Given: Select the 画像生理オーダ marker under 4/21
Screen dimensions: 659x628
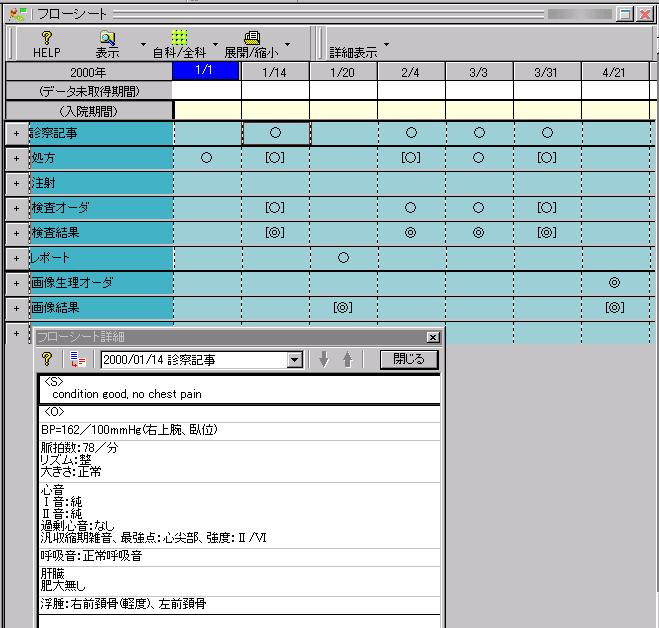Looking at the screenshot, I should pos(614,283).
